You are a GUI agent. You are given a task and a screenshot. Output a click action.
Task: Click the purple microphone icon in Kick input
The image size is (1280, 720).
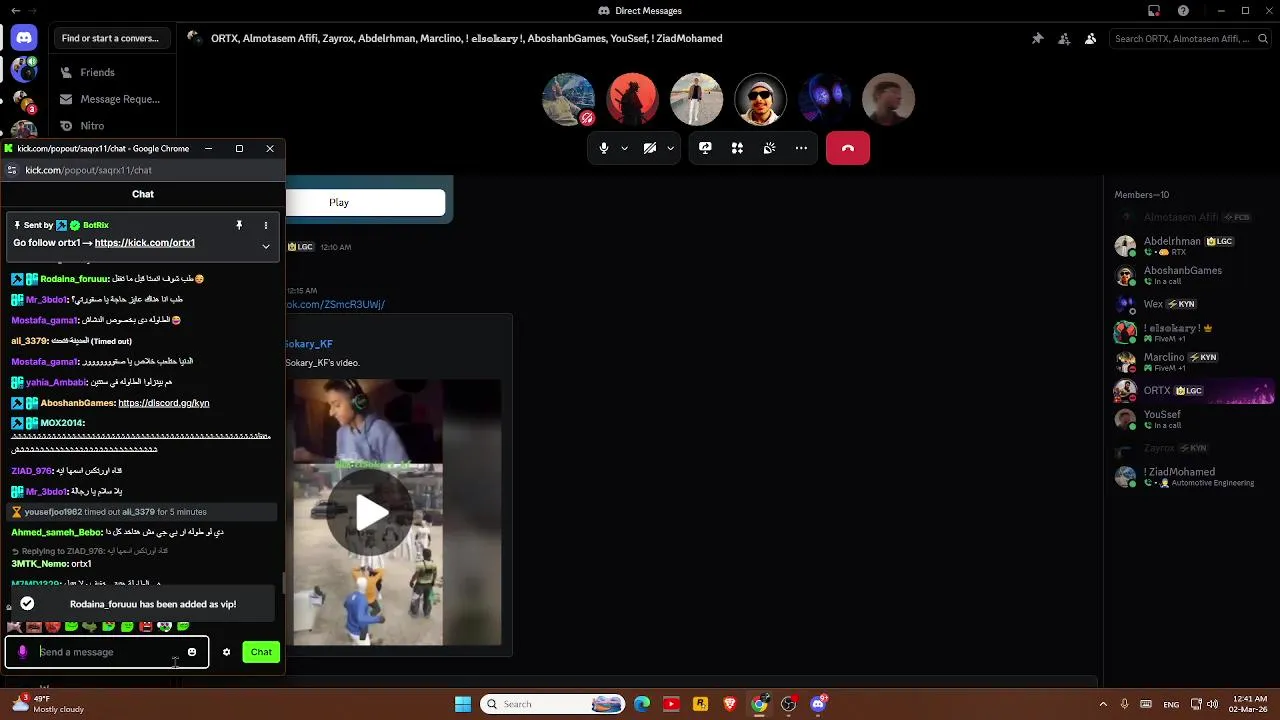coord(22,652)
